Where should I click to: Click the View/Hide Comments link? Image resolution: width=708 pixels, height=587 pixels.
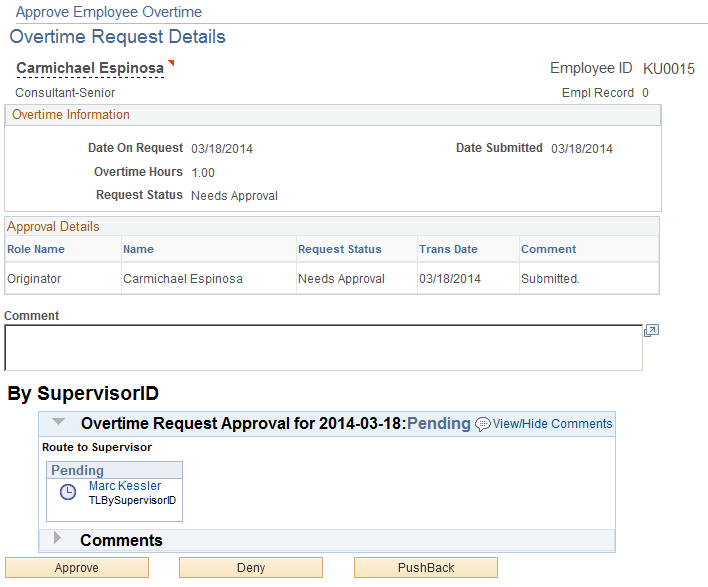(x=552, y=424)
